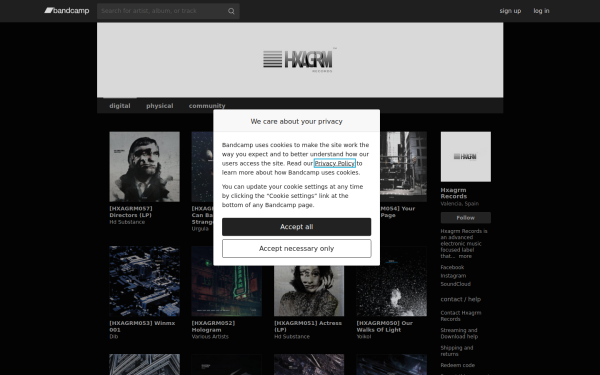Viewport: 600px width, 375px height.
Task: Click the Hxagrm Records name in sidebar
Action: [453, 193]
